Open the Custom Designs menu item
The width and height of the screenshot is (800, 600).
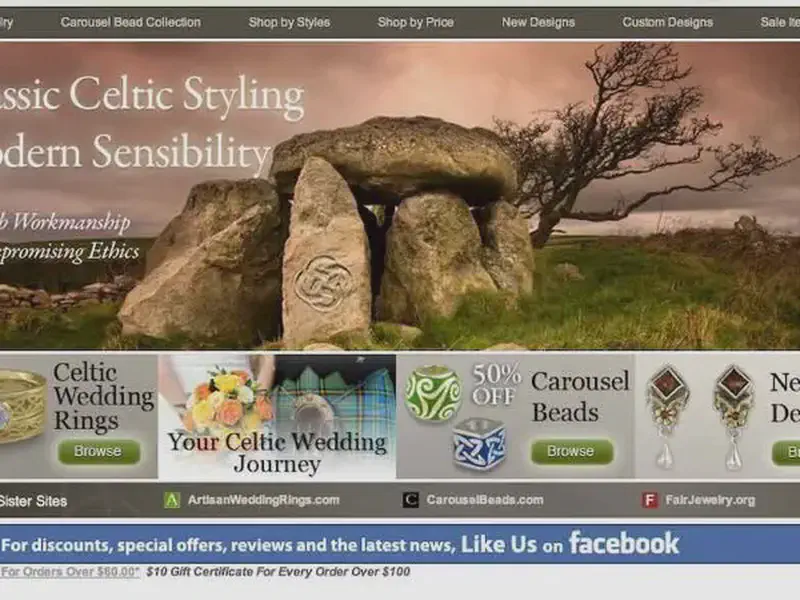tap(667, 22)
